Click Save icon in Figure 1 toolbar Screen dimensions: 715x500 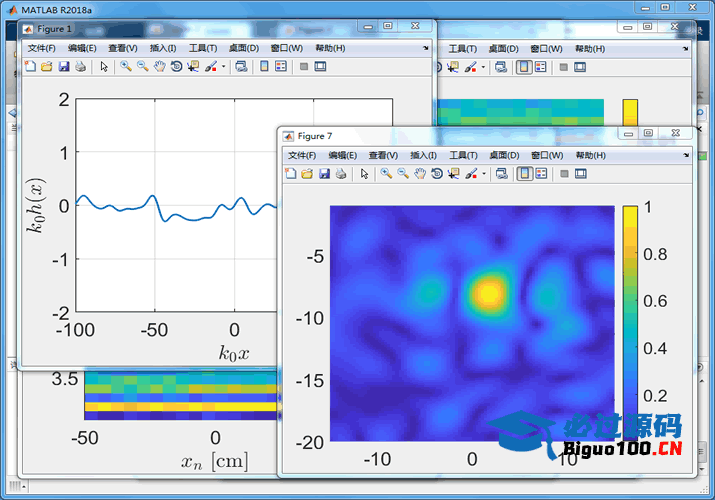point(63,67)
